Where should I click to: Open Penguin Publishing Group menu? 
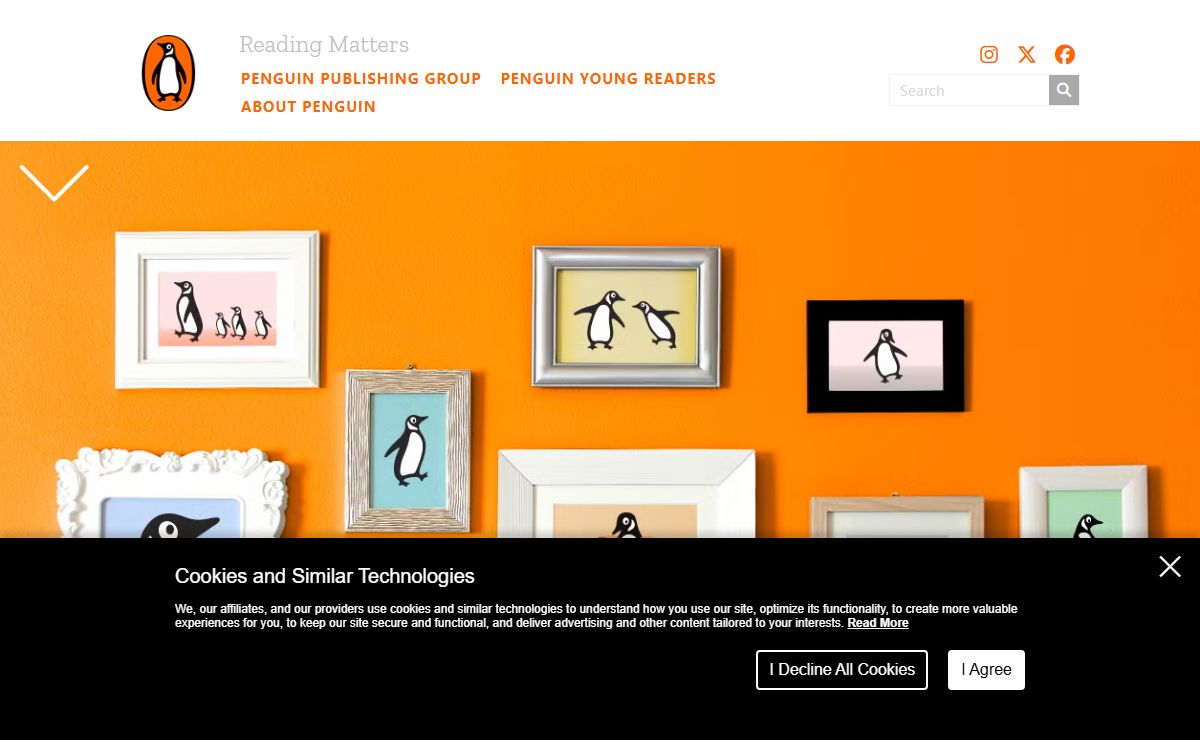click(x=361, y=78)
